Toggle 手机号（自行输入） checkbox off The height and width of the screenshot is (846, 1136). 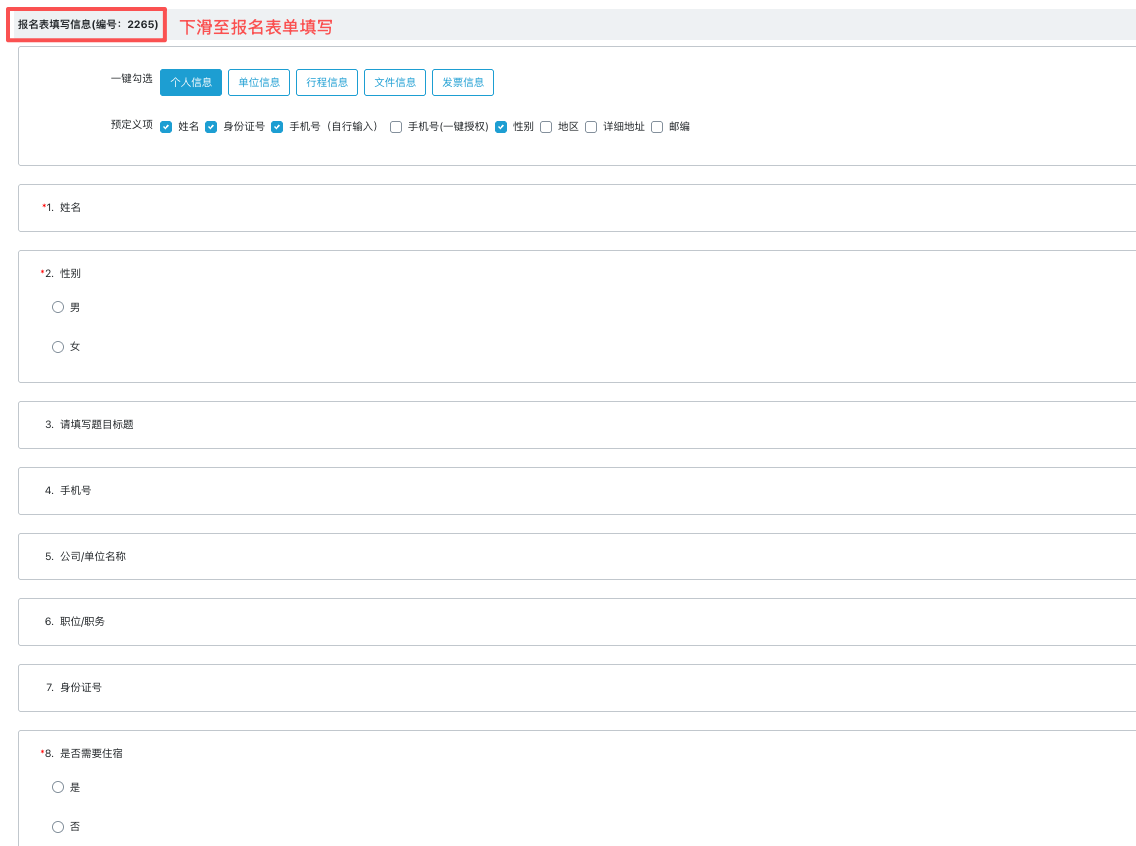[277, 127]
